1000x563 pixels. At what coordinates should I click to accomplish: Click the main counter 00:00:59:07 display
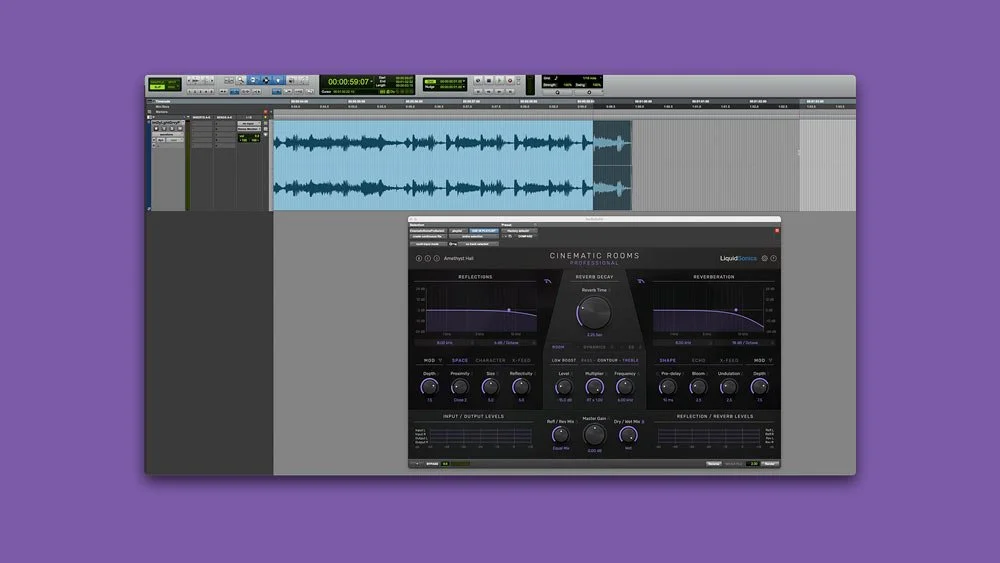click(349, 82)
